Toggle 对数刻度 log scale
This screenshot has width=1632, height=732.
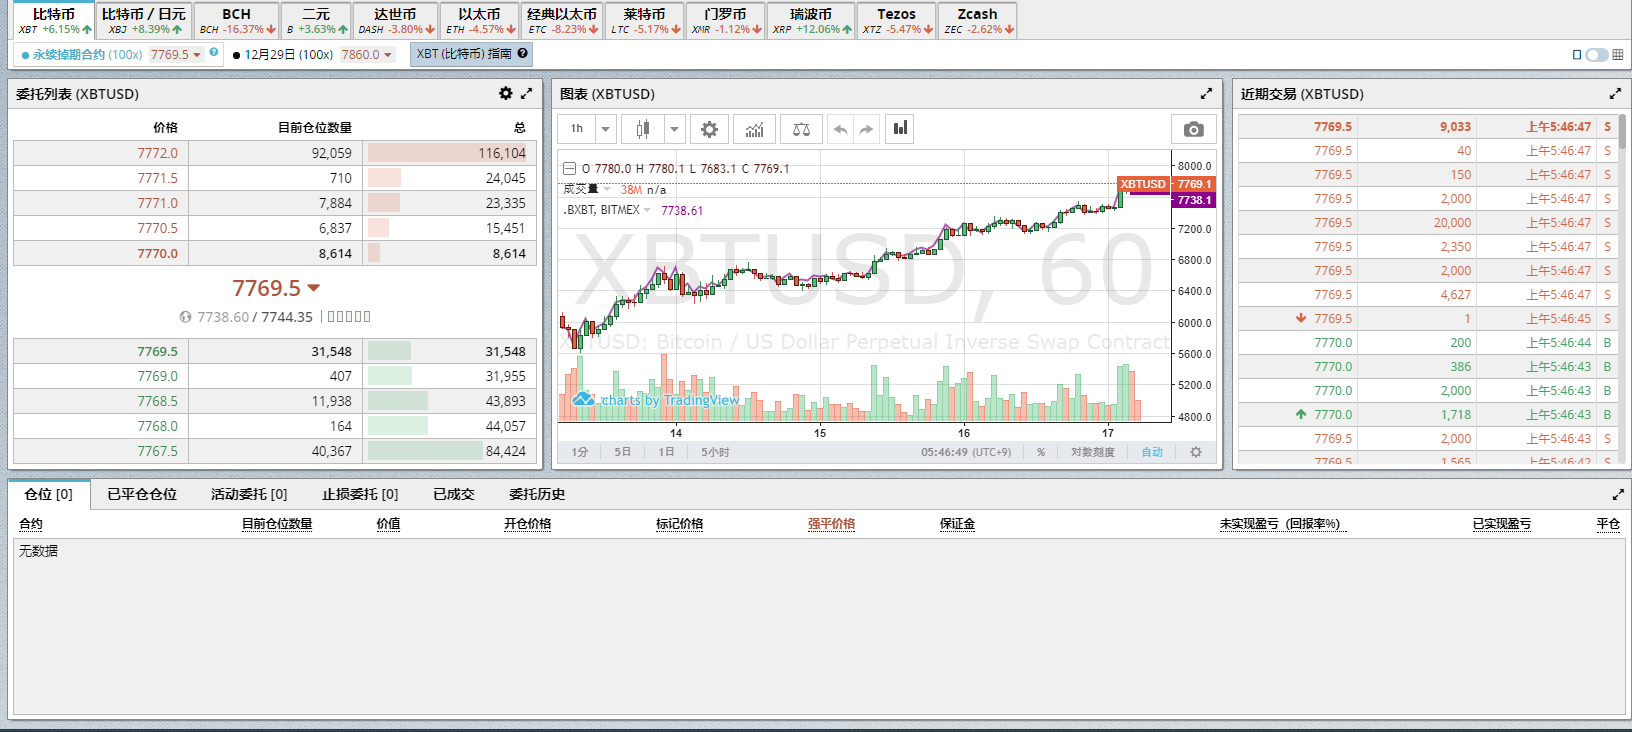click(1092, 452)
